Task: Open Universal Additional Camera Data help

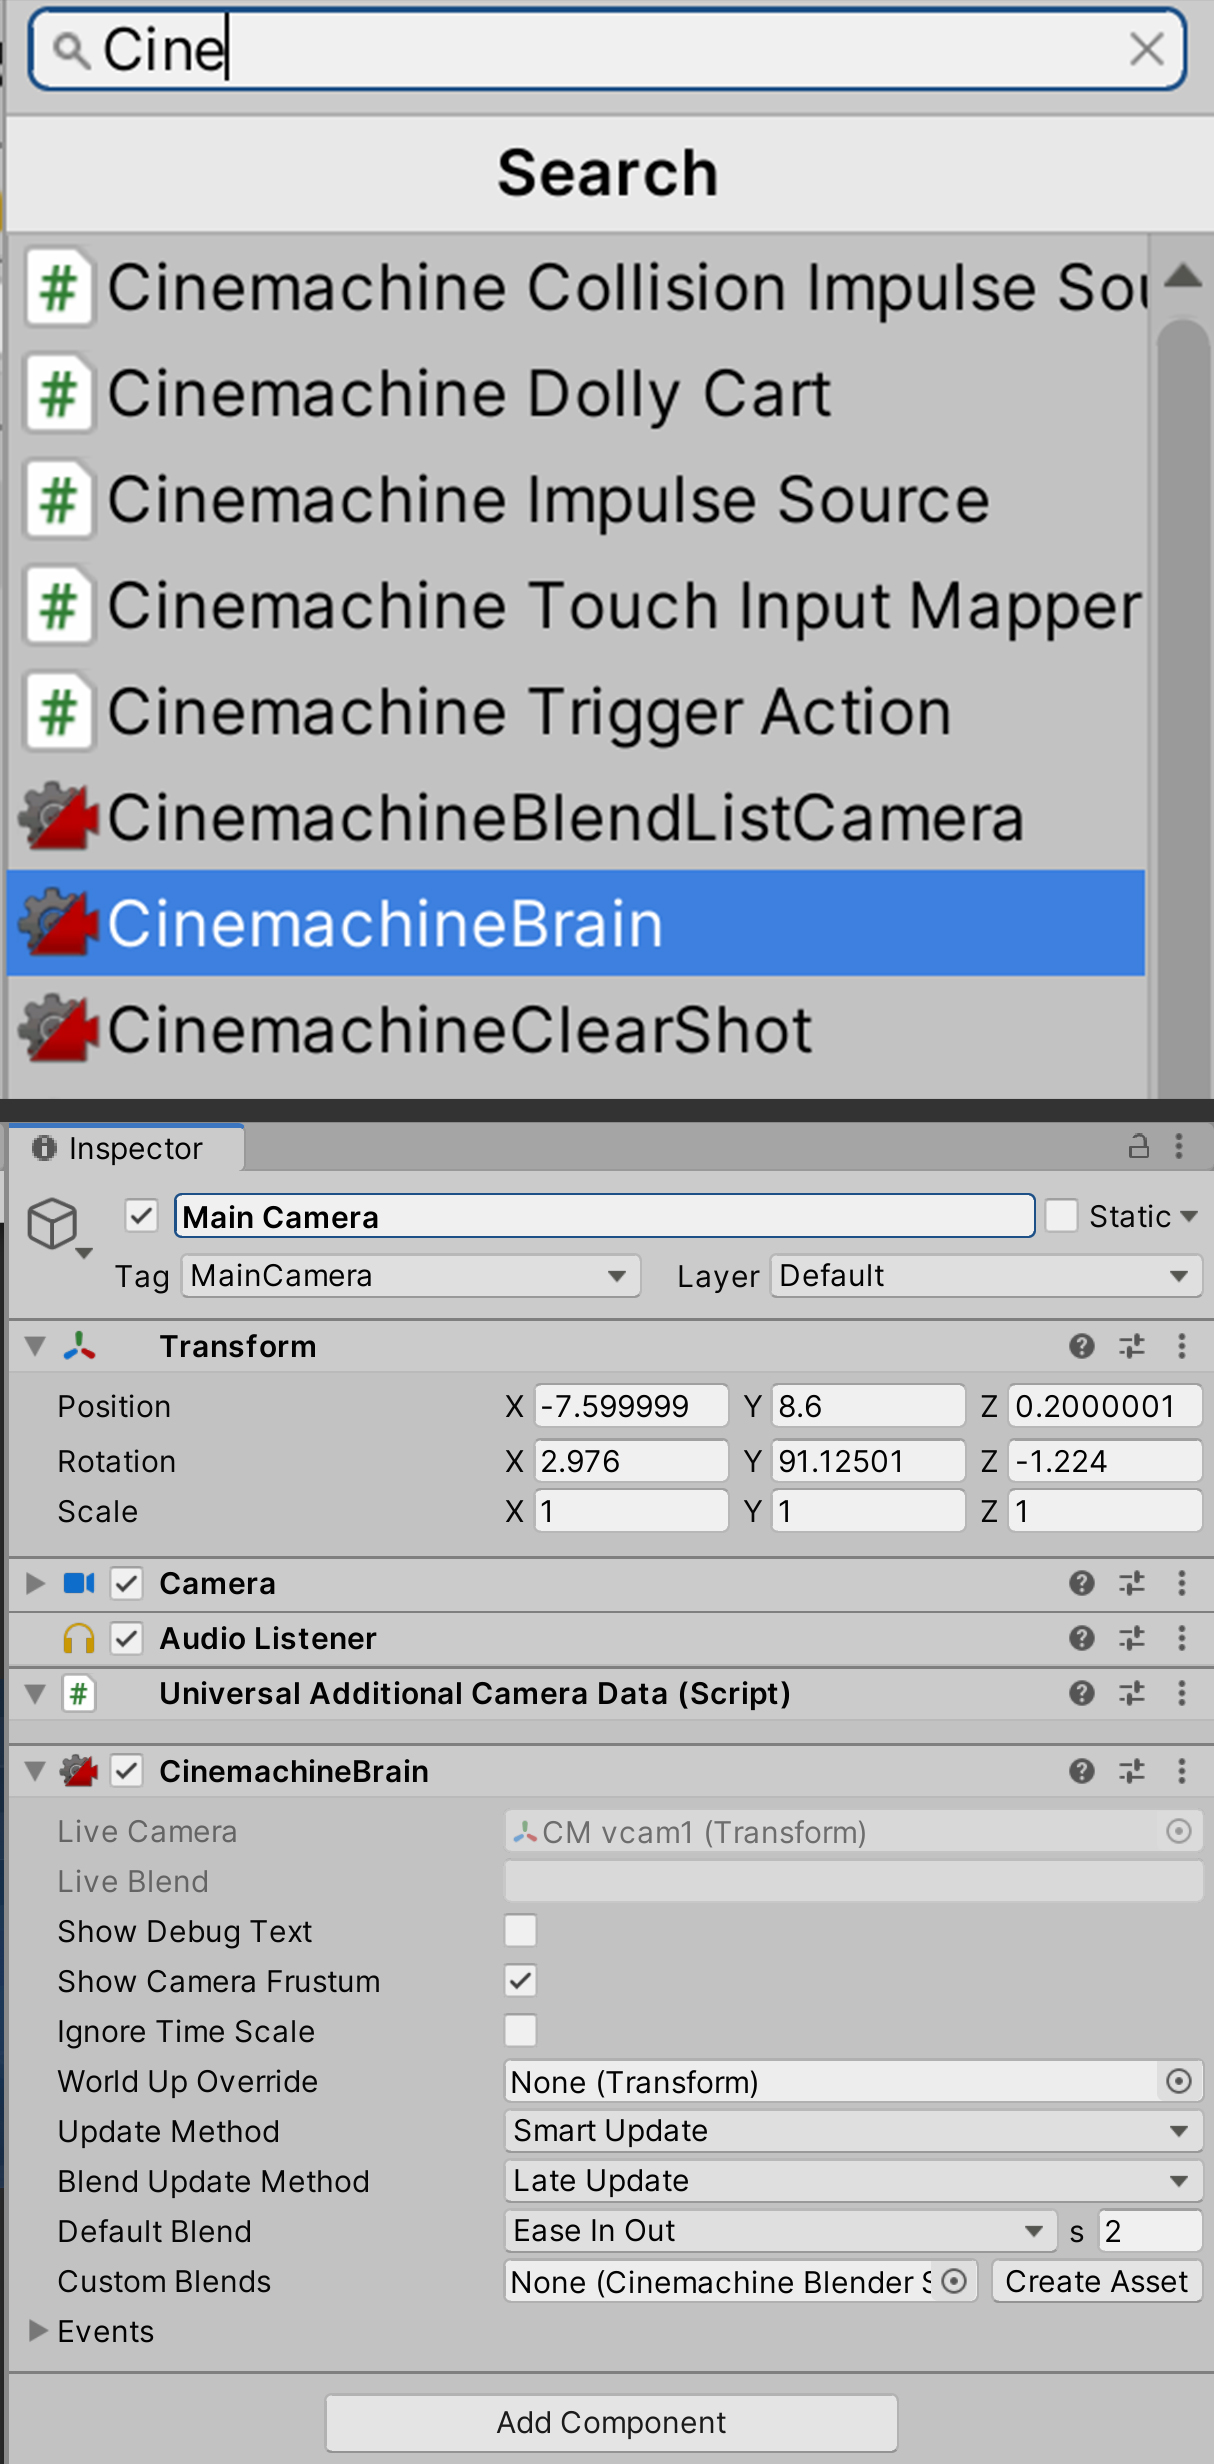Action: 1081,1693
